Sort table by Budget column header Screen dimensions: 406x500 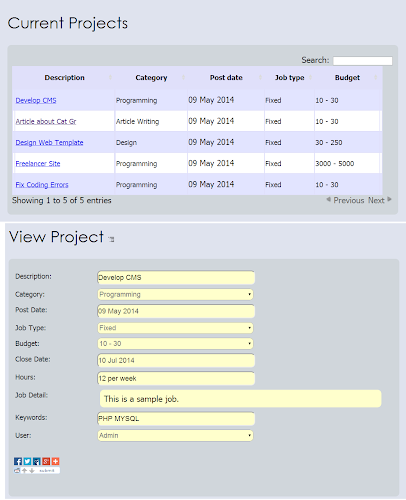pyautogui.click(x=347, y=78)
